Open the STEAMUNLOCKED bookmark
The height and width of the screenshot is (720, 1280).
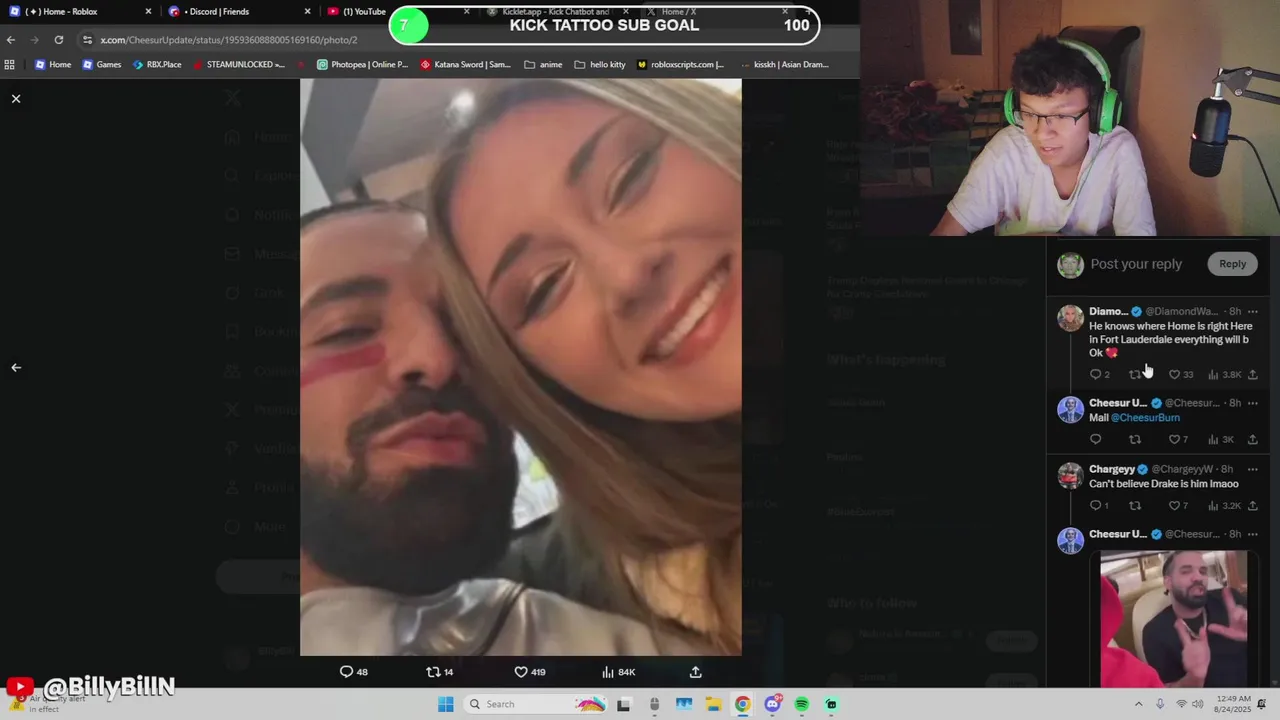click(239, 64)
